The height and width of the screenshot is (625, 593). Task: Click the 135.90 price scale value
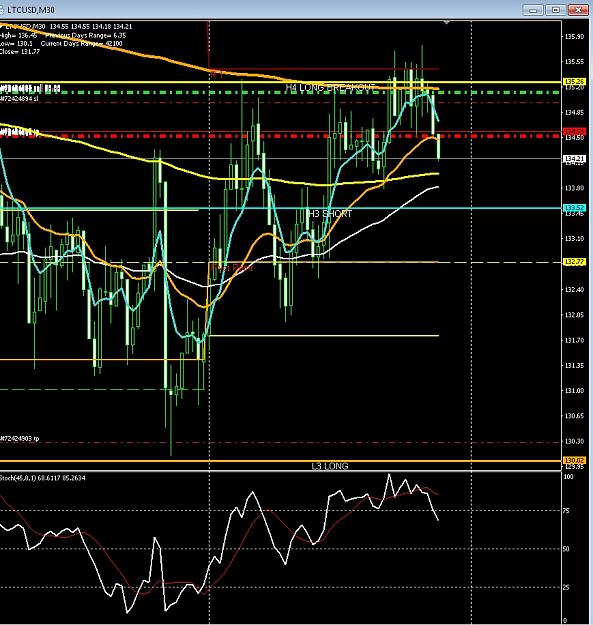(x=574, y=36)
